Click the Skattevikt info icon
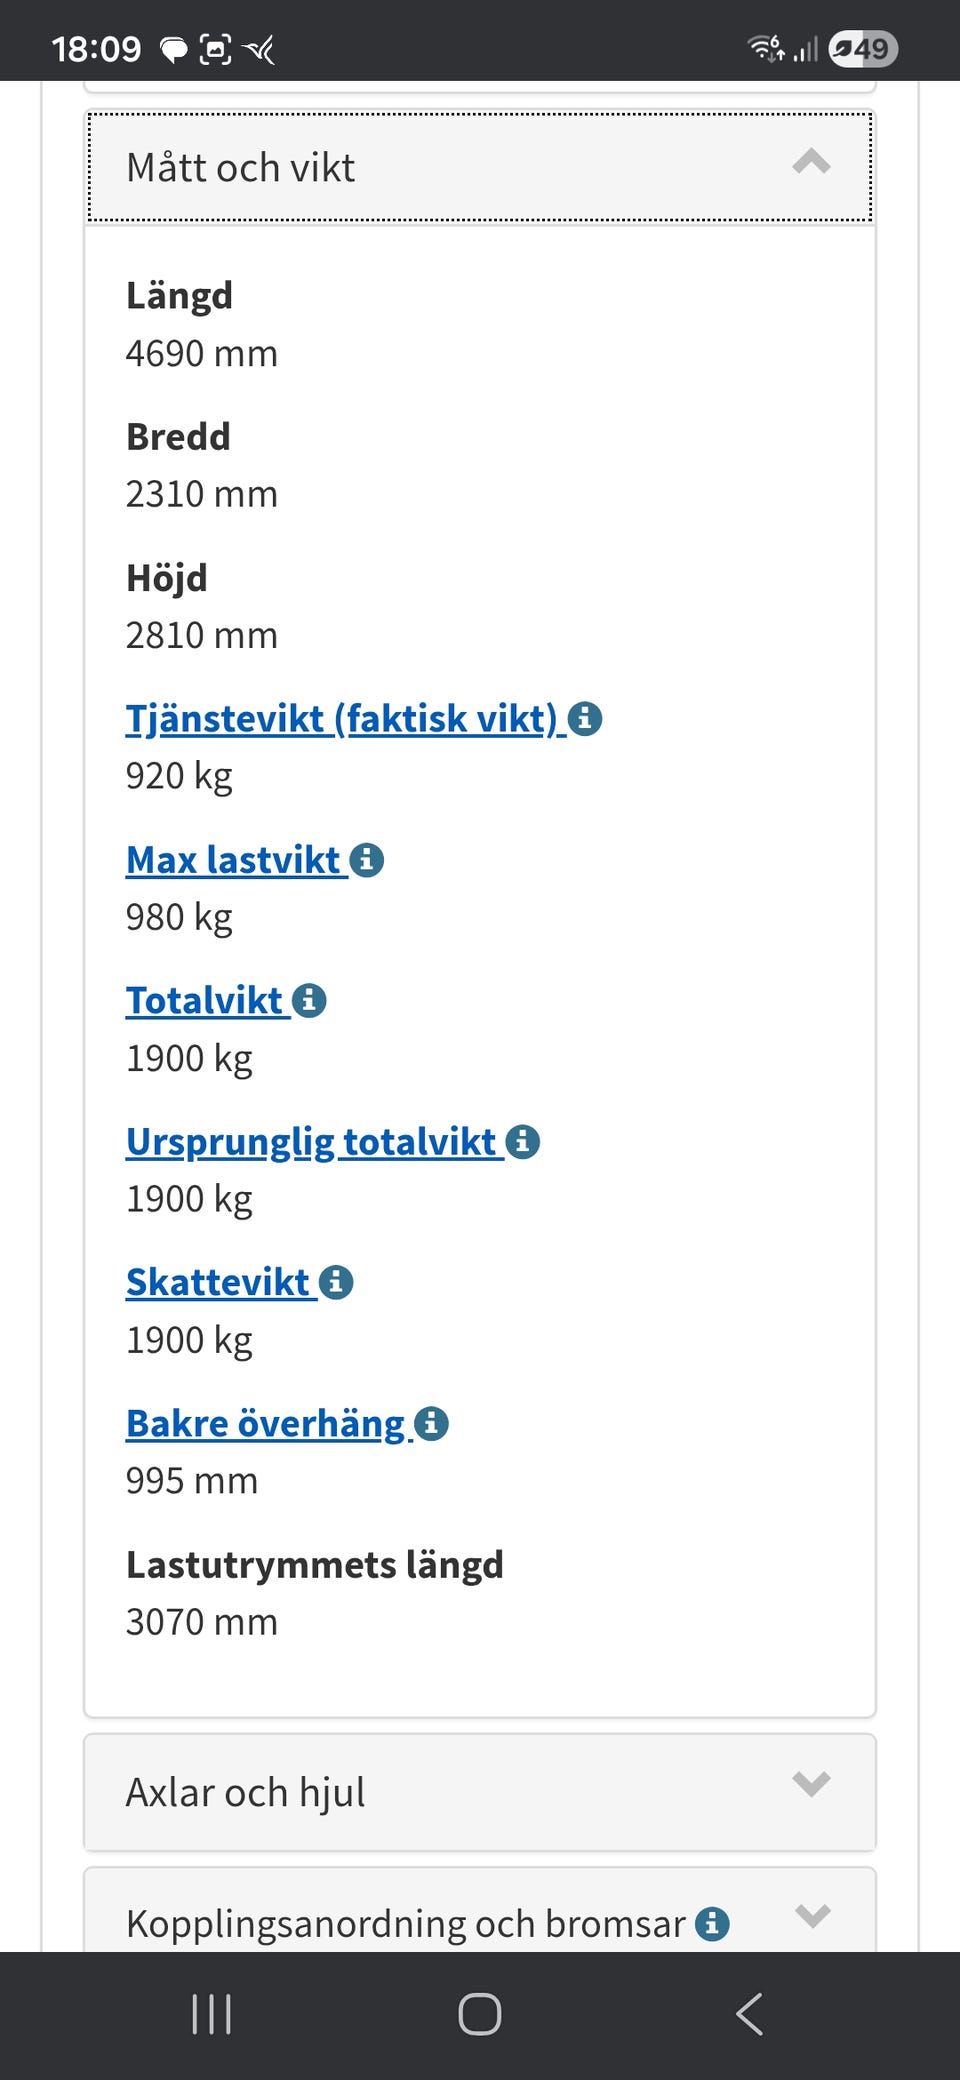Viewport: 960px width, 2080px height. pyautogui.click(x=336, y=1283)
